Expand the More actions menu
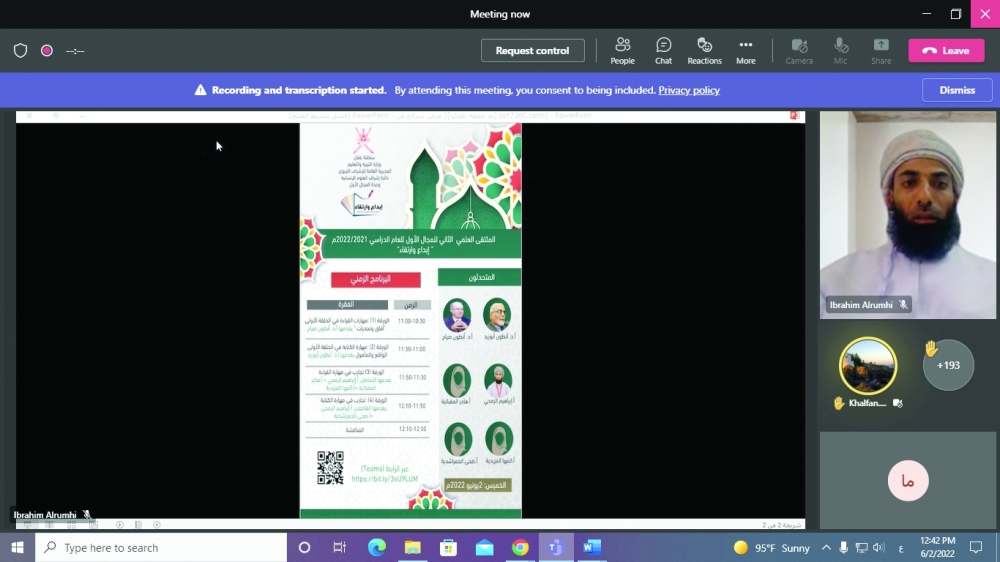 746,50
